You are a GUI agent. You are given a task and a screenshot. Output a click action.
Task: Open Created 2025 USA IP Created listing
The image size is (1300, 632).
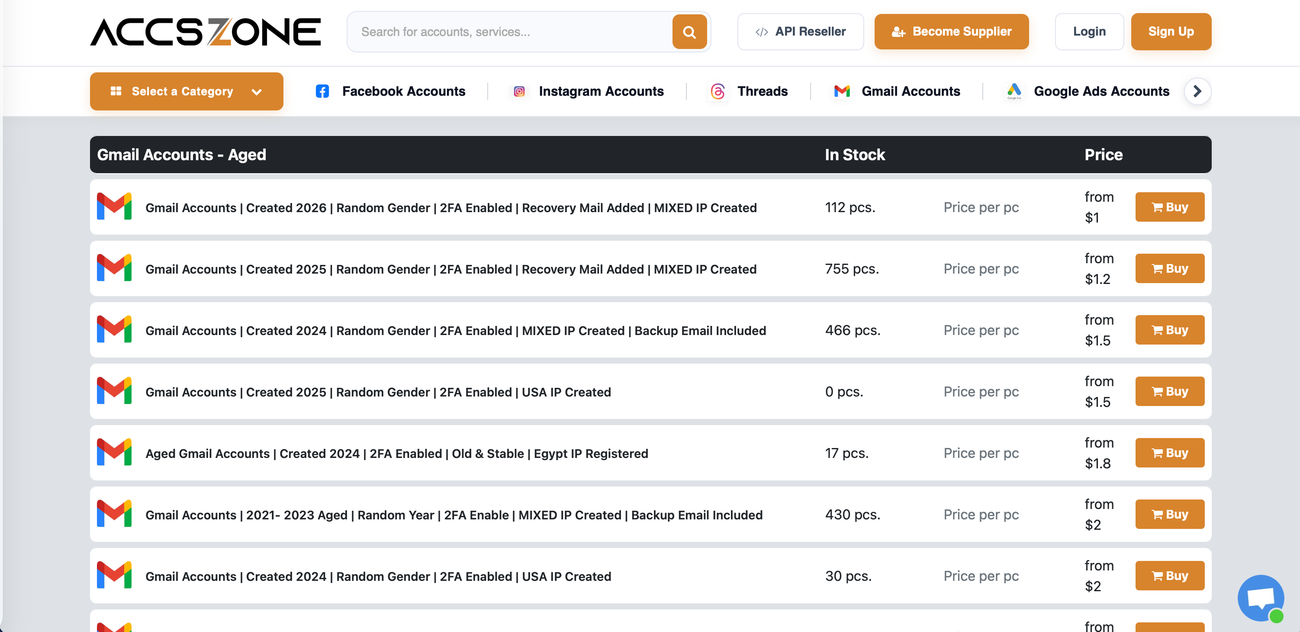pos(378,392)
